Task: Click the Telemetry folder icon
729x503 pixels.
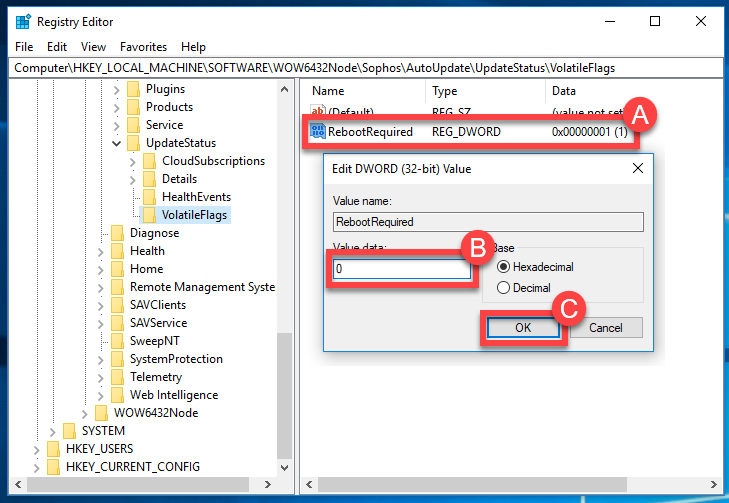Action: click(x=117, y=377)
